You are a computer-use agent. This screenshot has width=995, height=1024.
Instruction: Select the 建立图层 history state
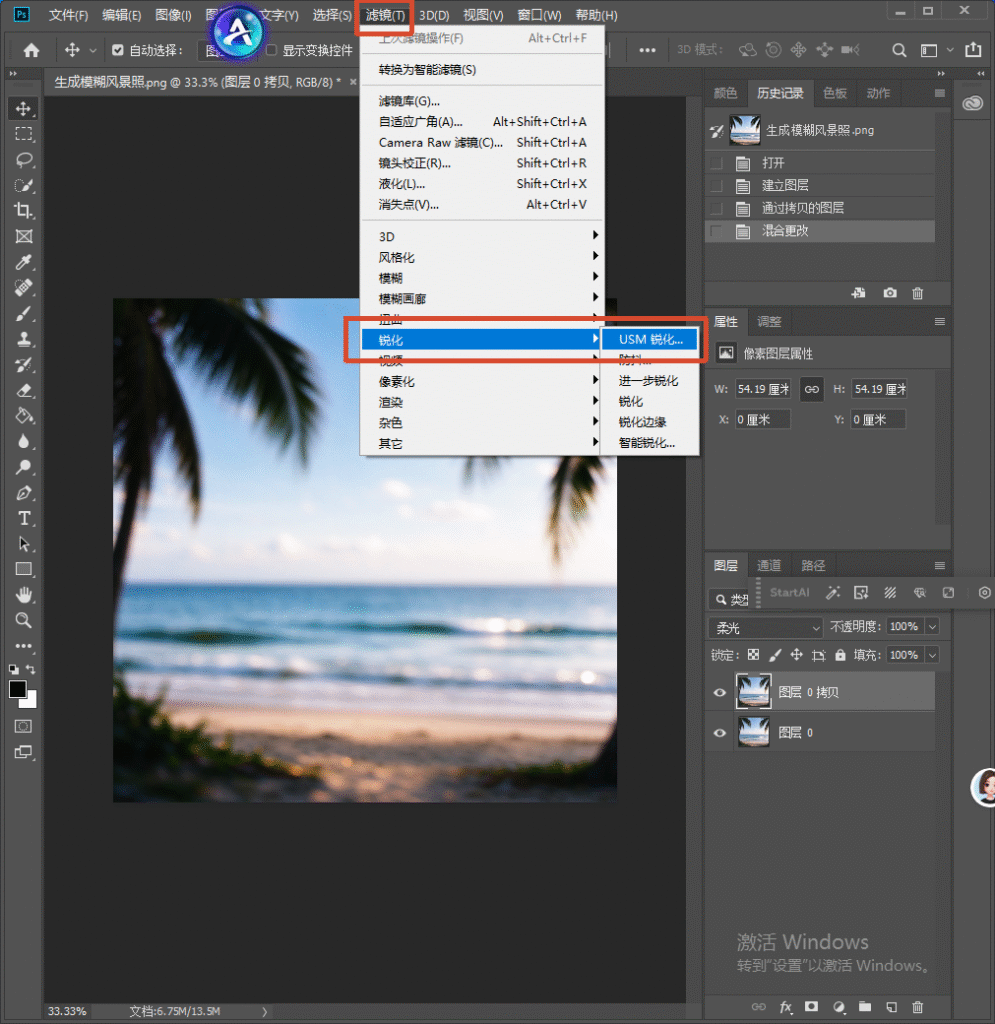(820, 185)
